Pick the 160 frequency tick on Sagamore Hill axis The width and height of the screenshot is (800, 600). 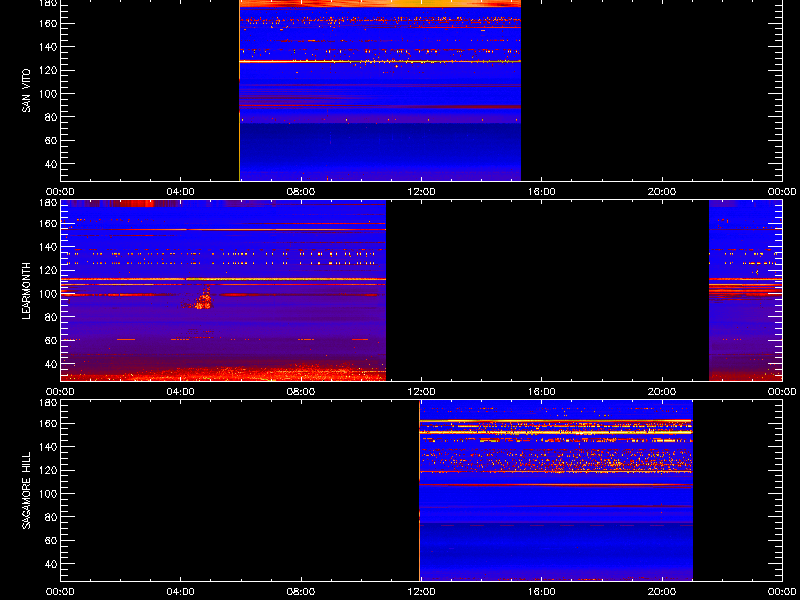[x=49, y=423]
